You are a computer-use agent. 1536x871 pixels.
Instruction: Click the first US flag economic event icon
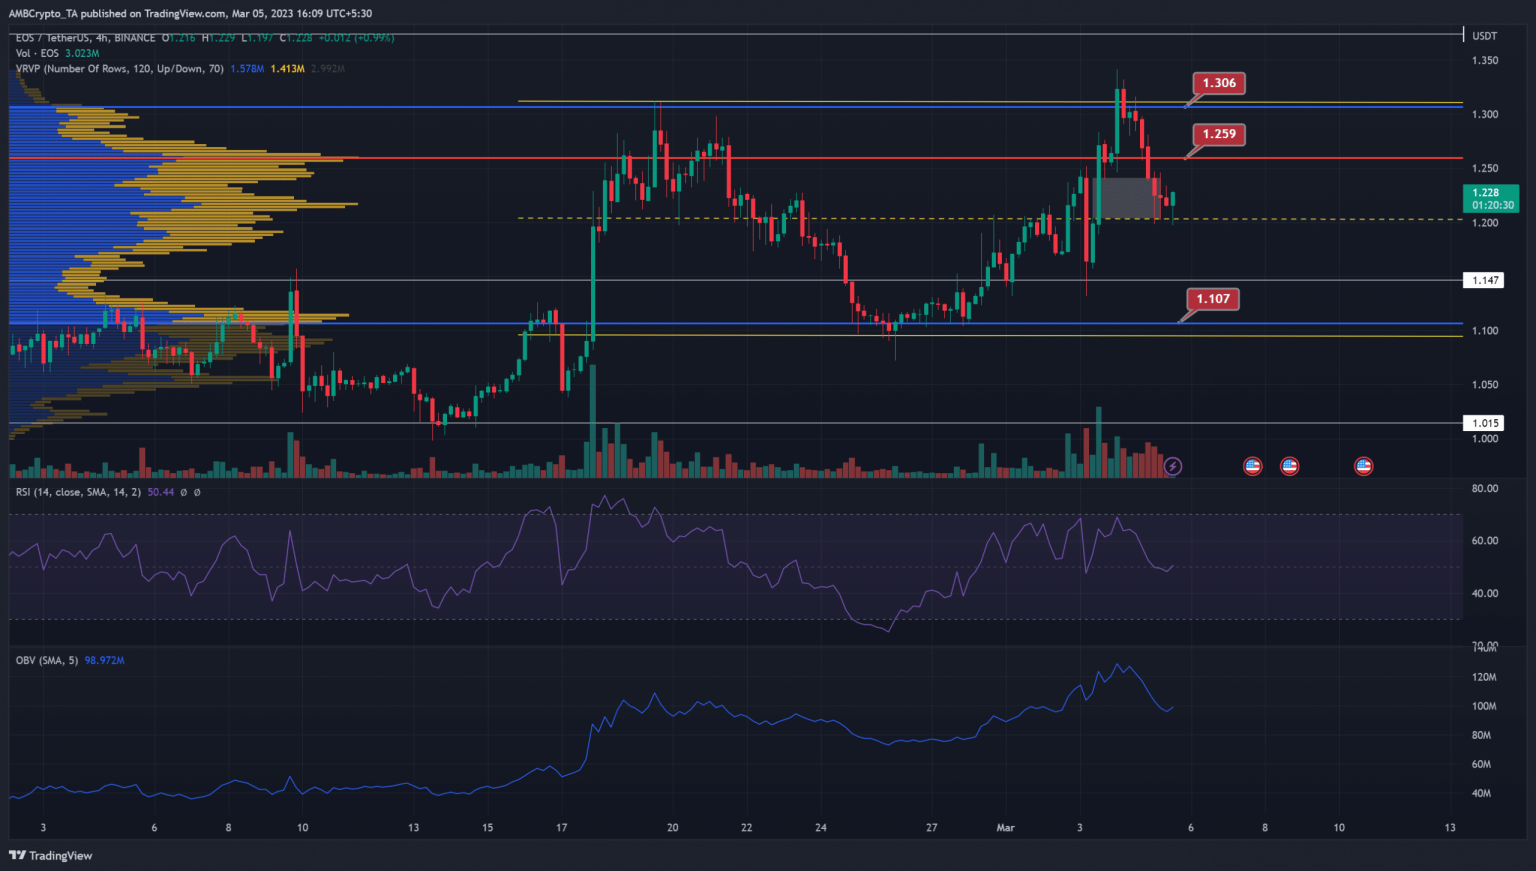point(1252,466)
